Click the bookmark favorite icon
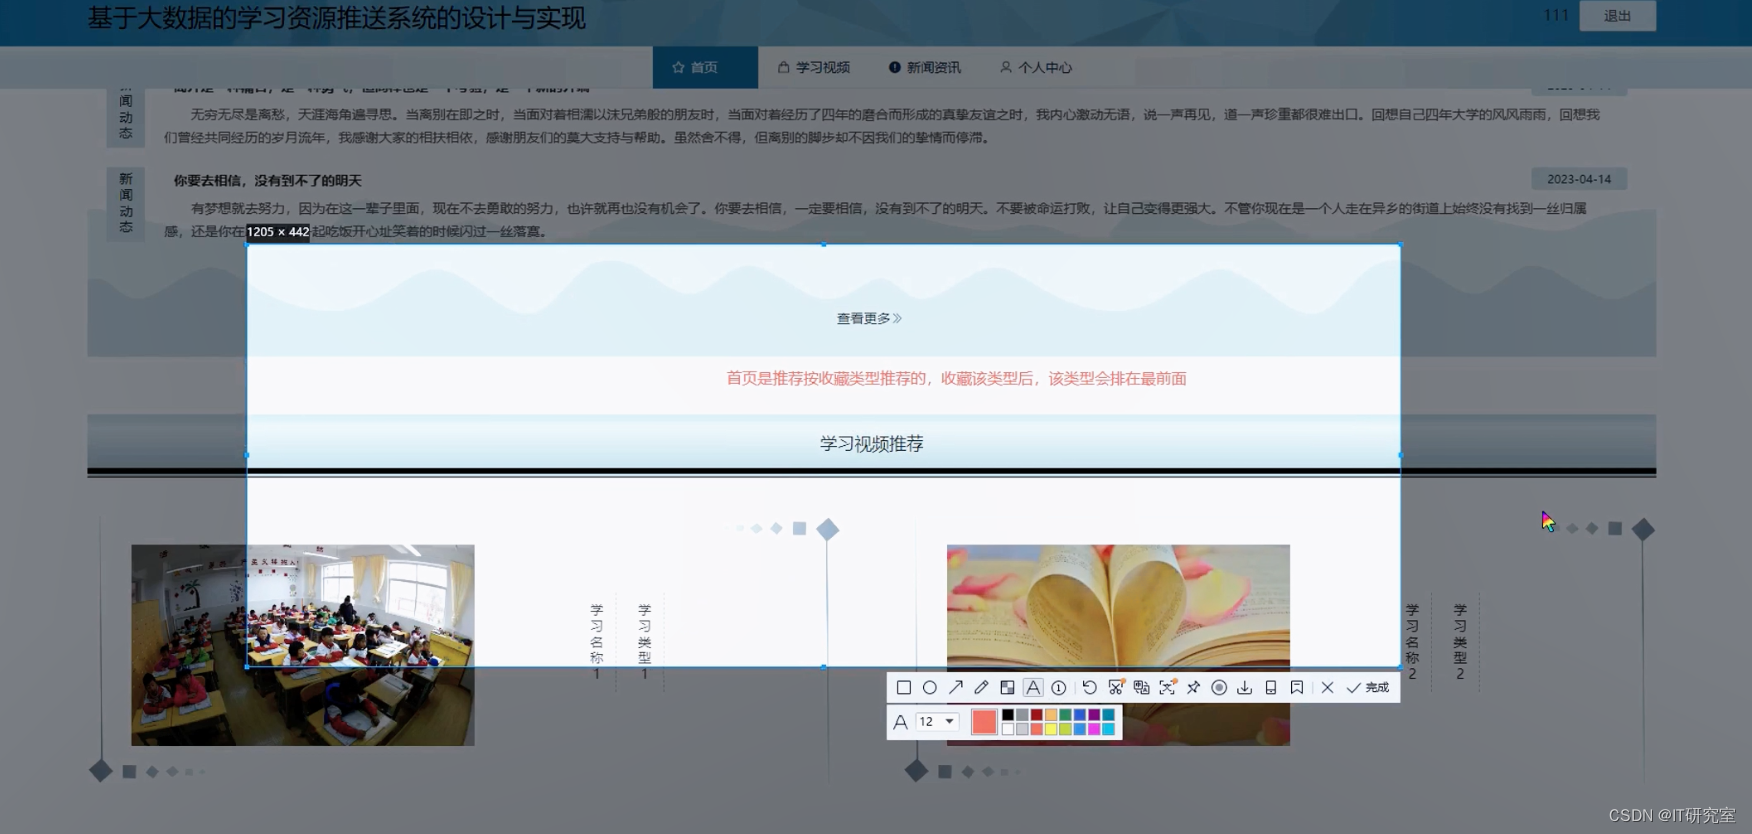Screen dimensions: 1752x834 click(x=1297, y=687)
